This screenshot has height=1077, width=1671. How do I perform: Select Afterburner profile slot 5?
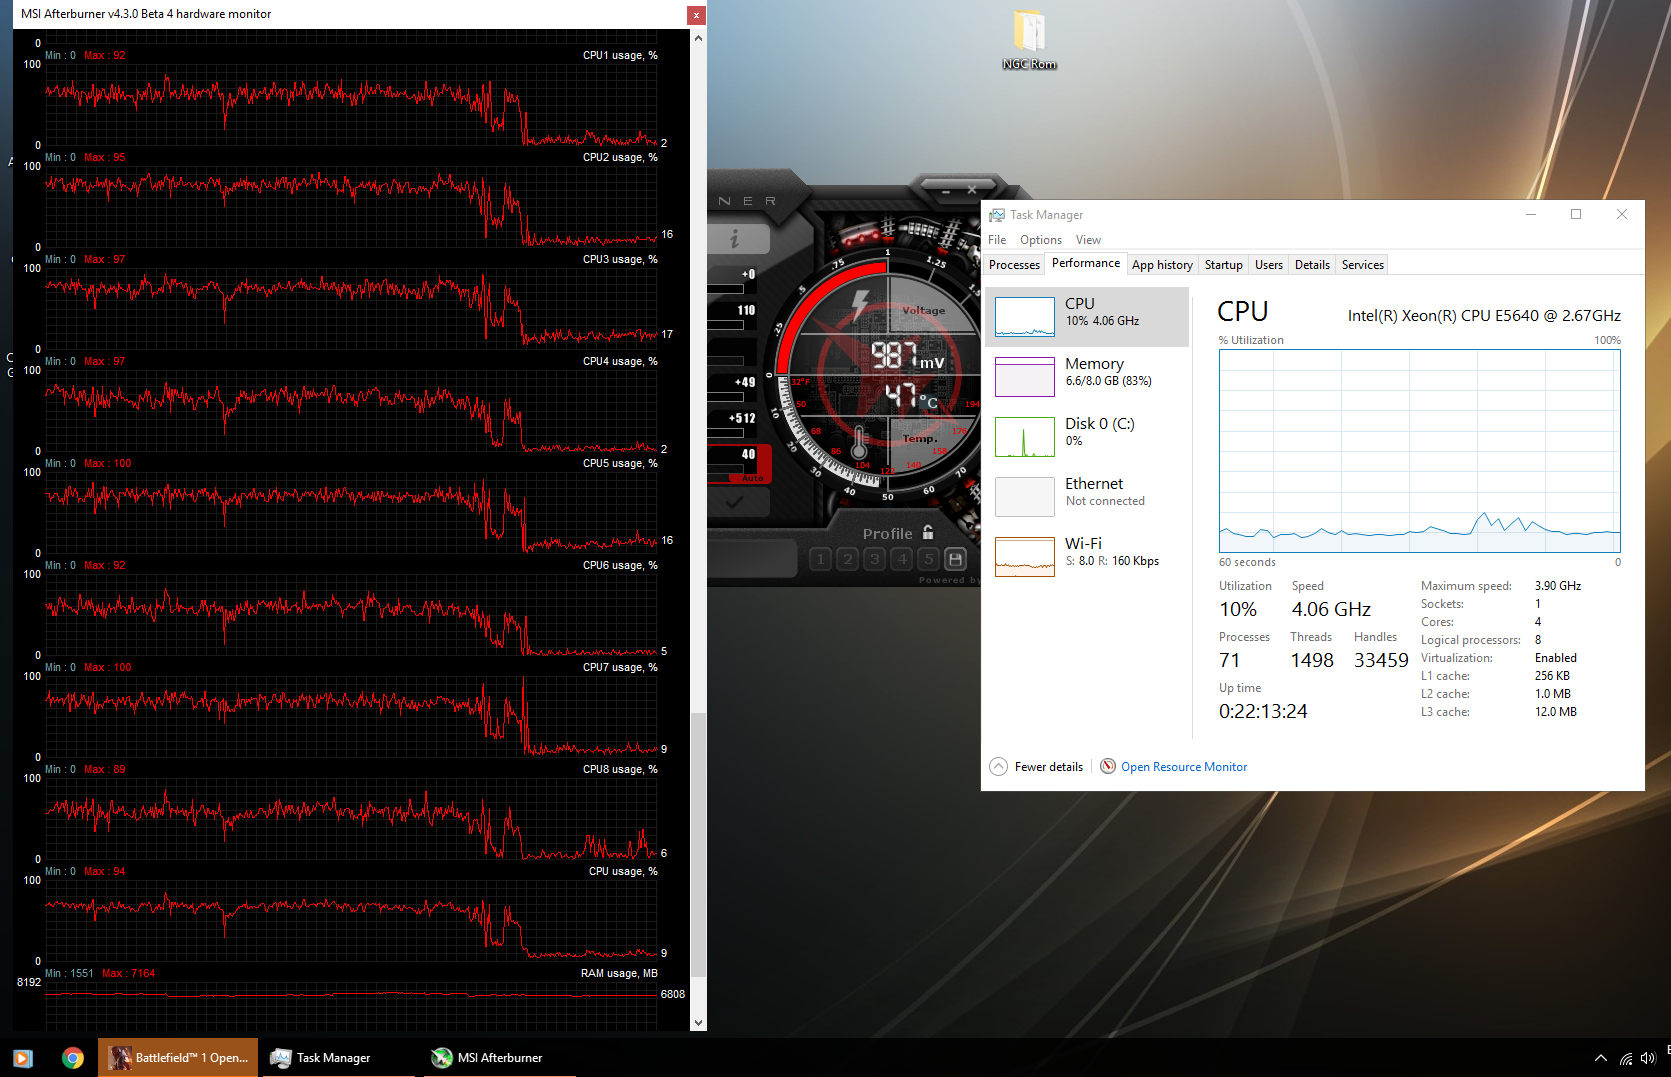(x=929, y=559)
